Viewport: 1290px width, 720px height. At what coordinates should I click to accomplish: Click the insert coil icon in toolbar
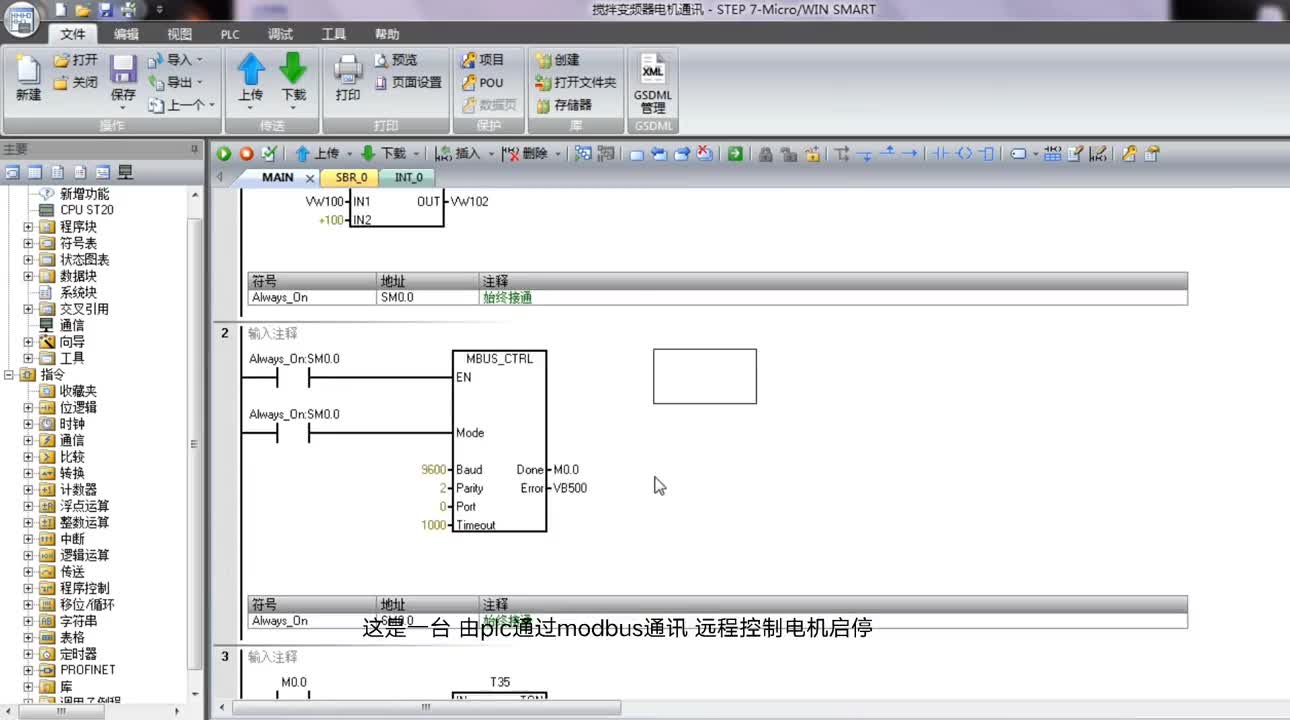(964, 154)
